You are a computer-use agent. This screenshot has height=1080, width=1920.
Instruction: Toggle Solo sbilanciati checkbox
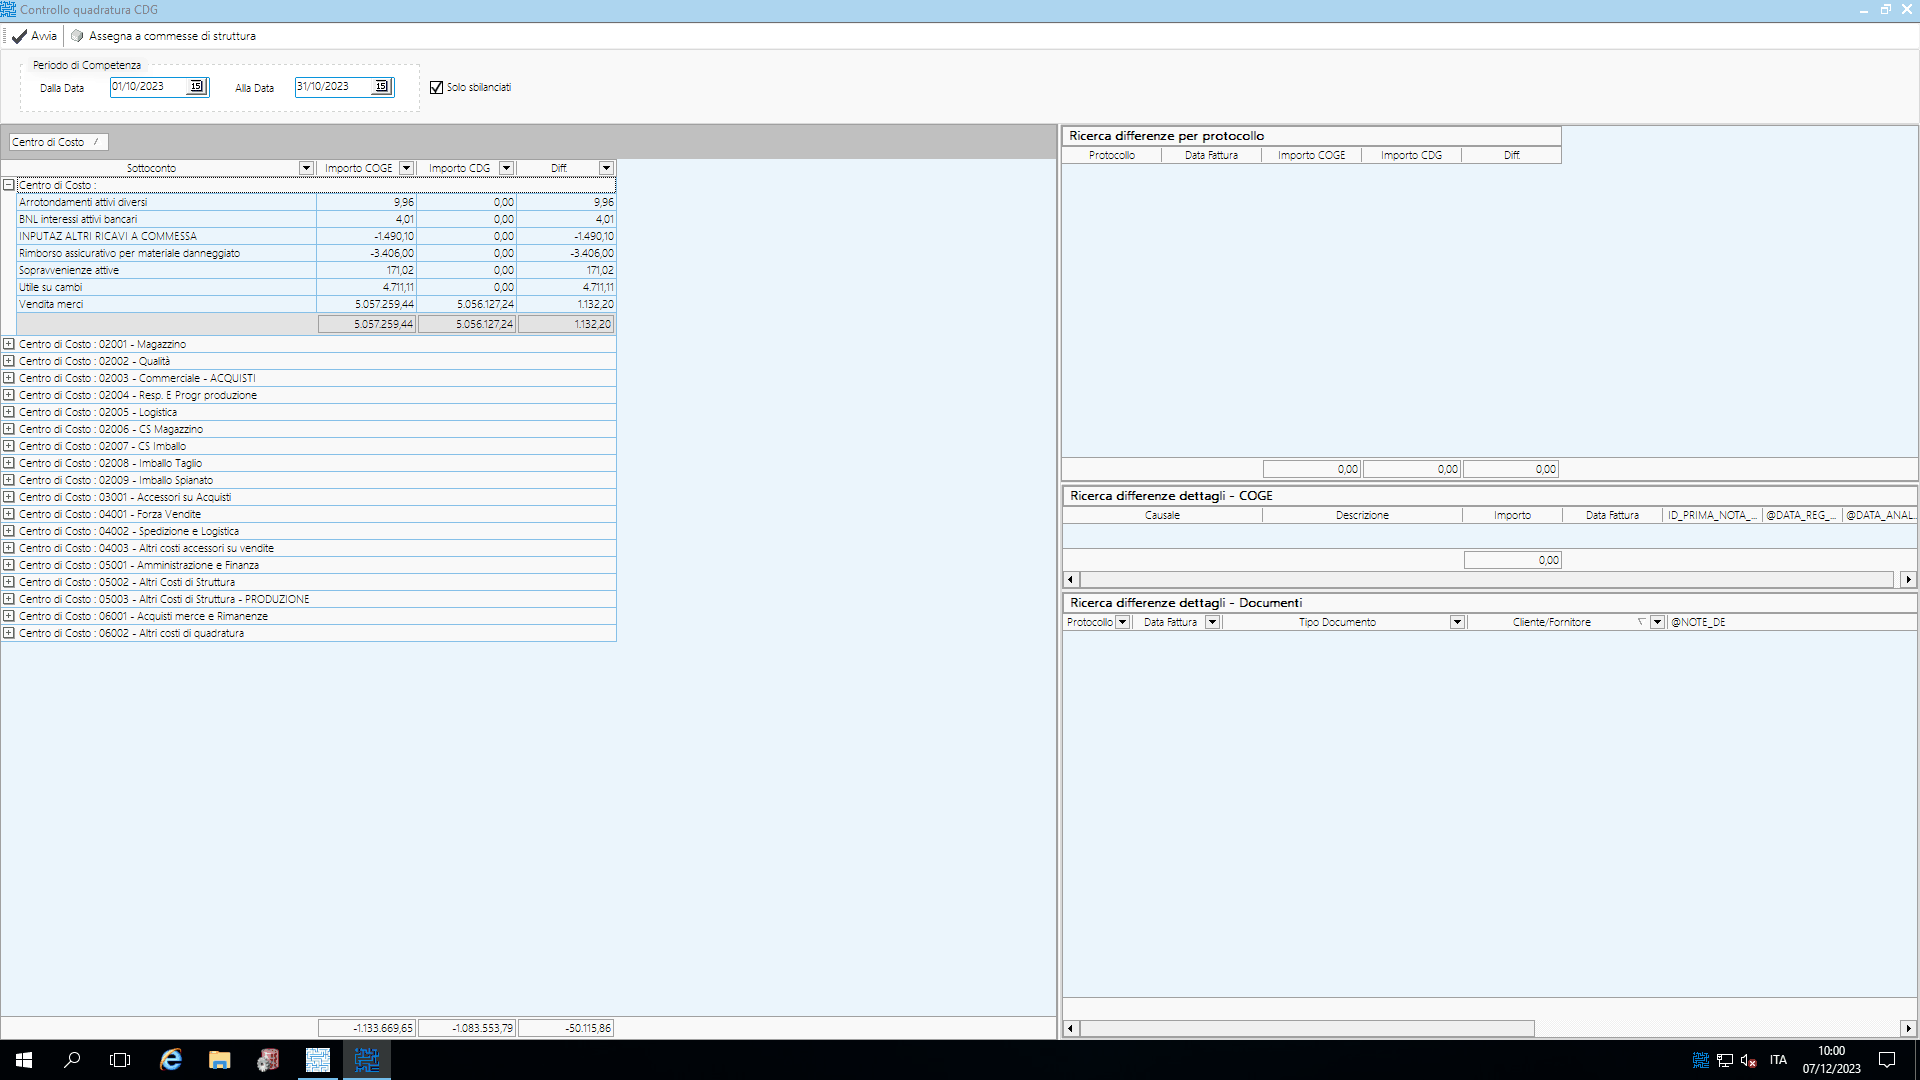point(436,88)
